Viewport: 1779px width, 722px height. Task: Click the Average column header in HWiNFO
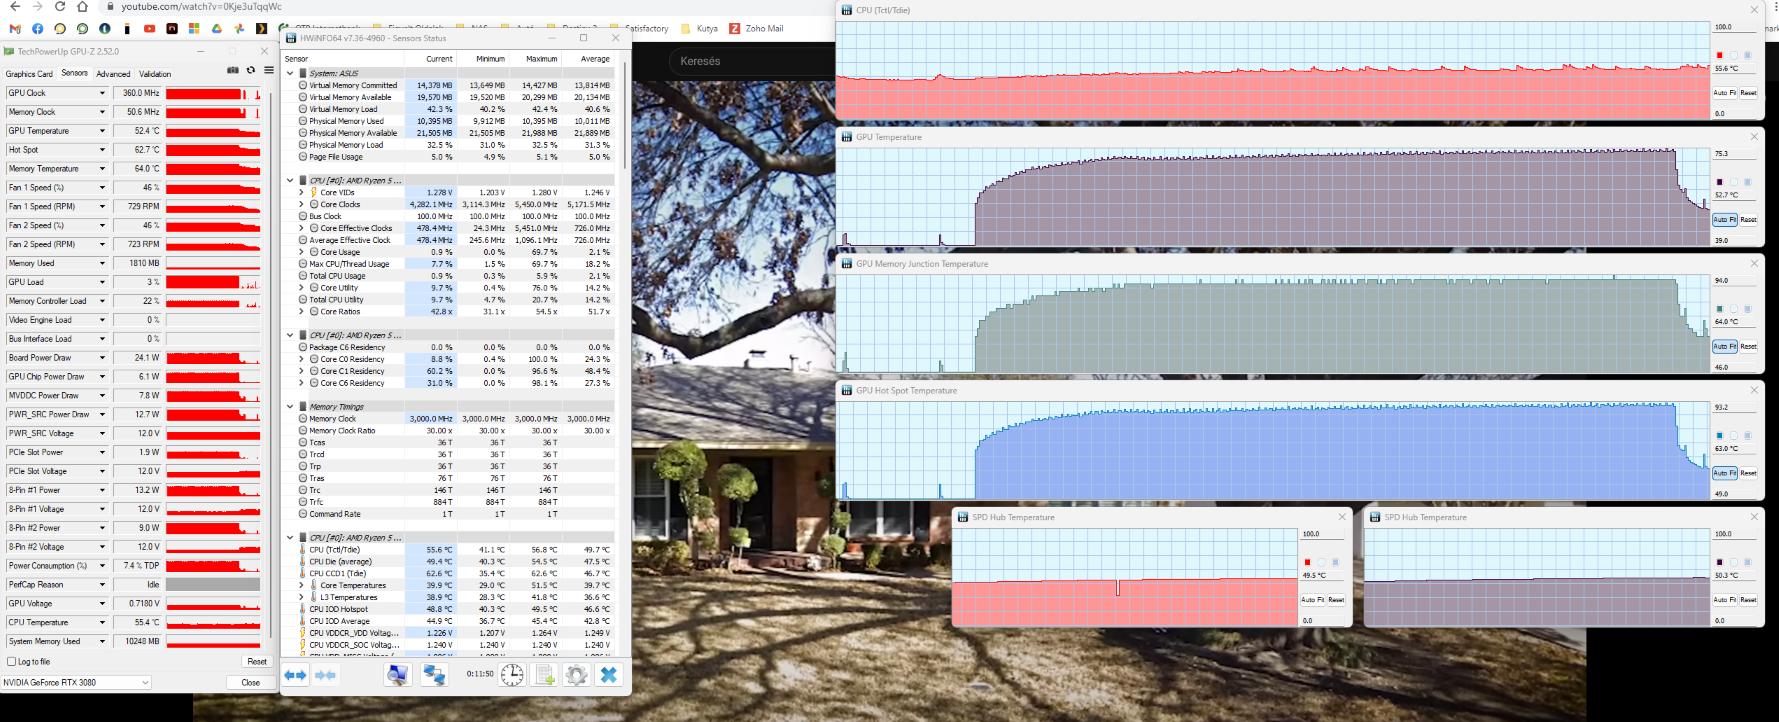click(x=588, y=59)
